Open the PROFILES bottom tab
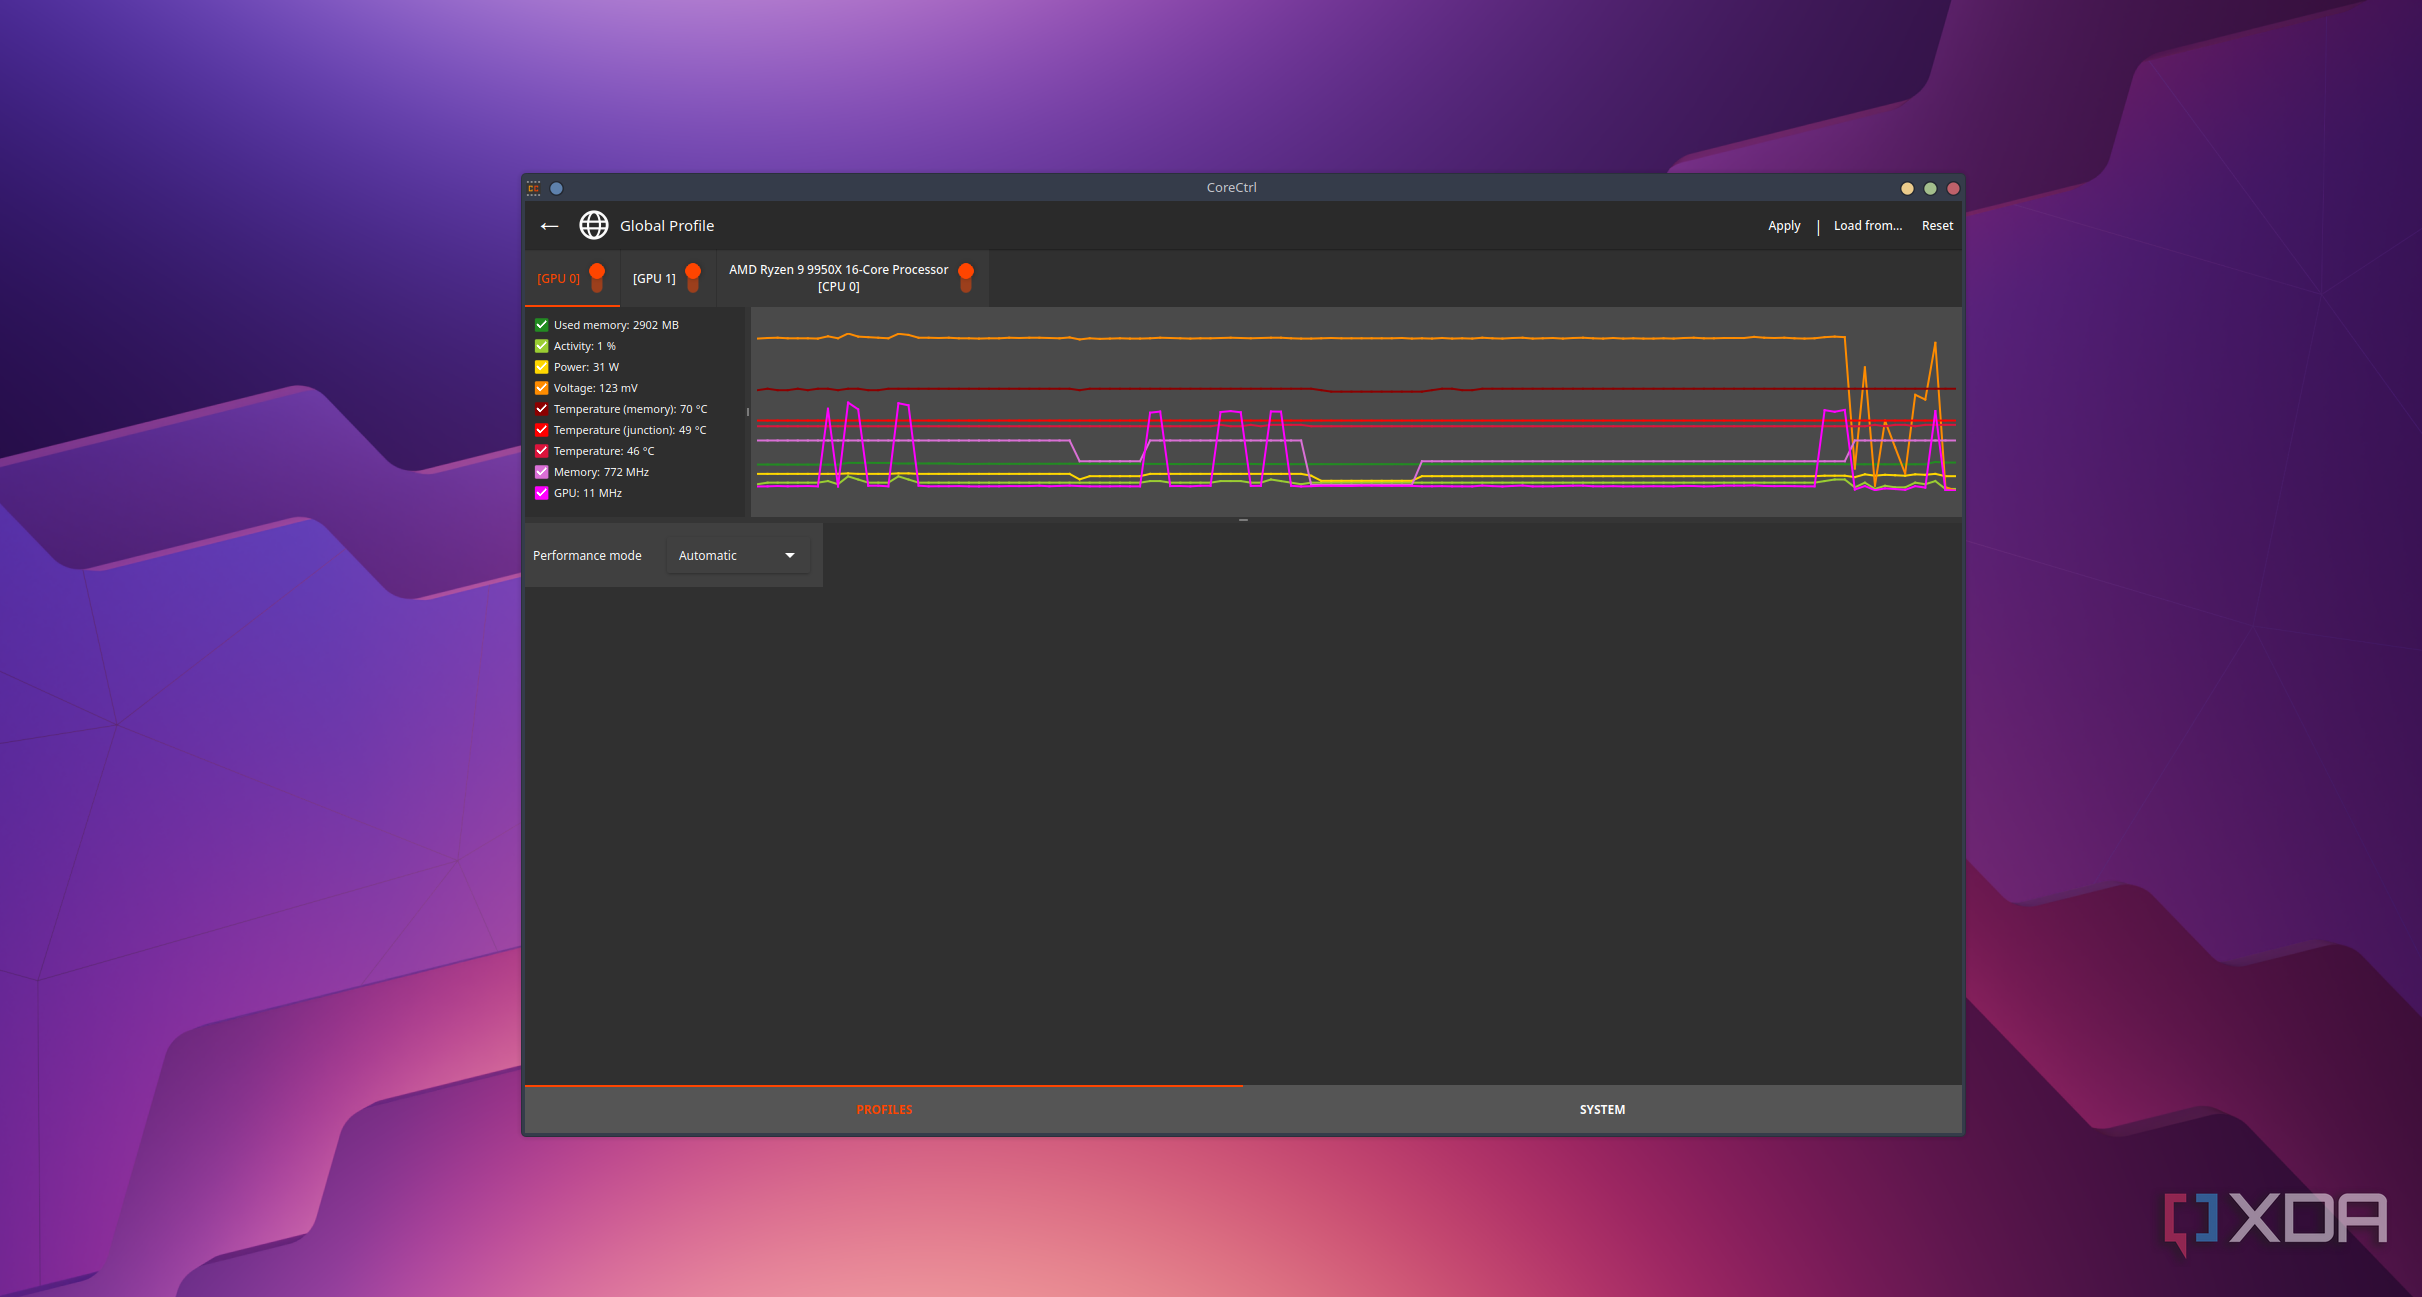The width and height of the screenshot is (2422, 1297). click(x=884, y=1110)
